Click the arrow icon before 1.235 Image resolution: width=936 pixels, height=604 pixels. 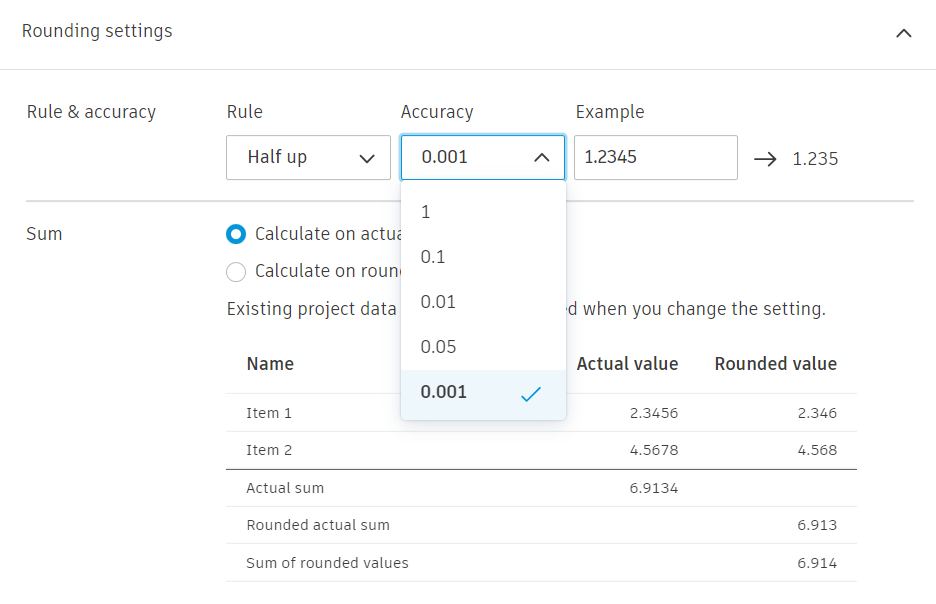pos(765,158)
